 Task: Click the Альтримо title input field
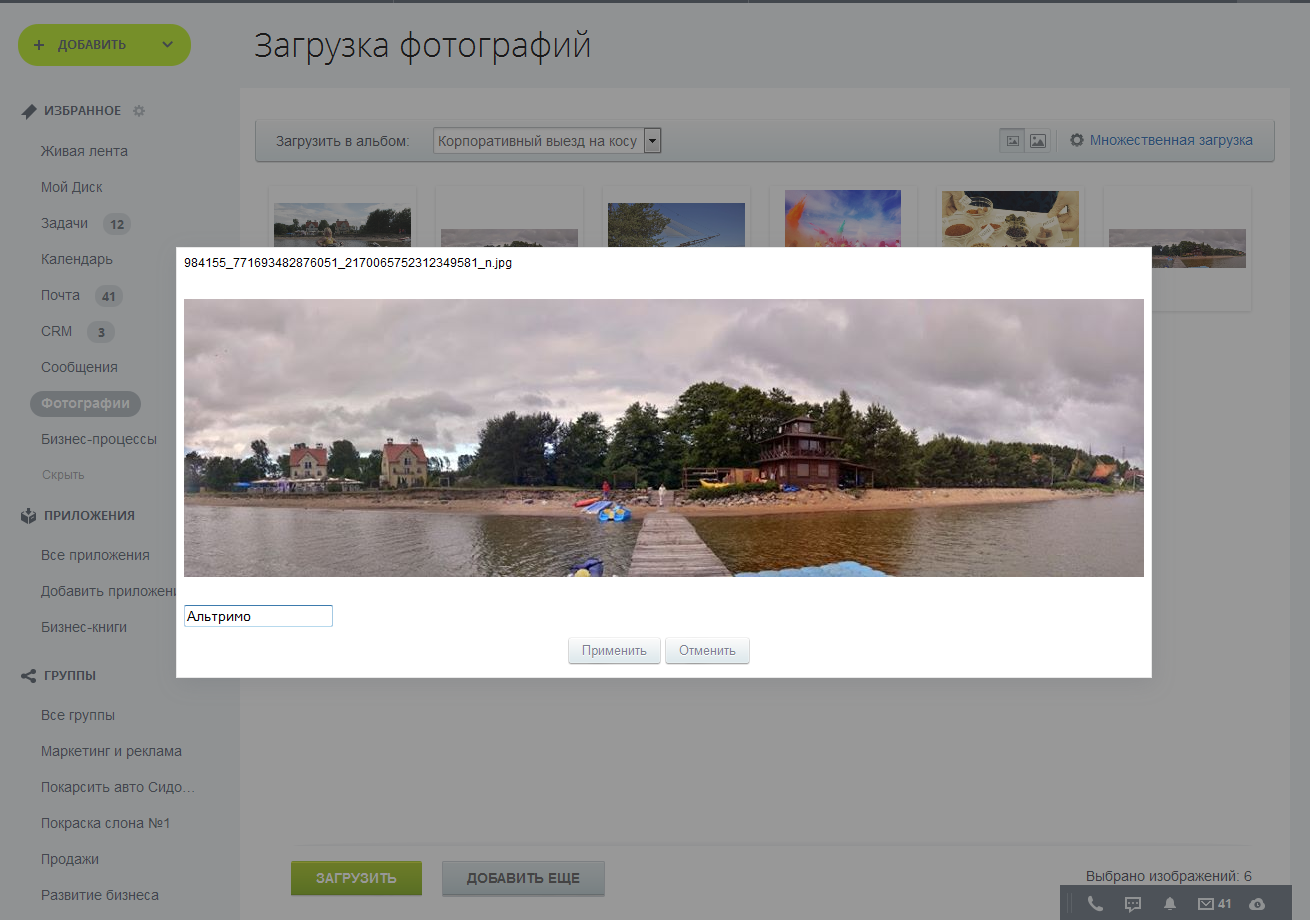coord(258,616)
